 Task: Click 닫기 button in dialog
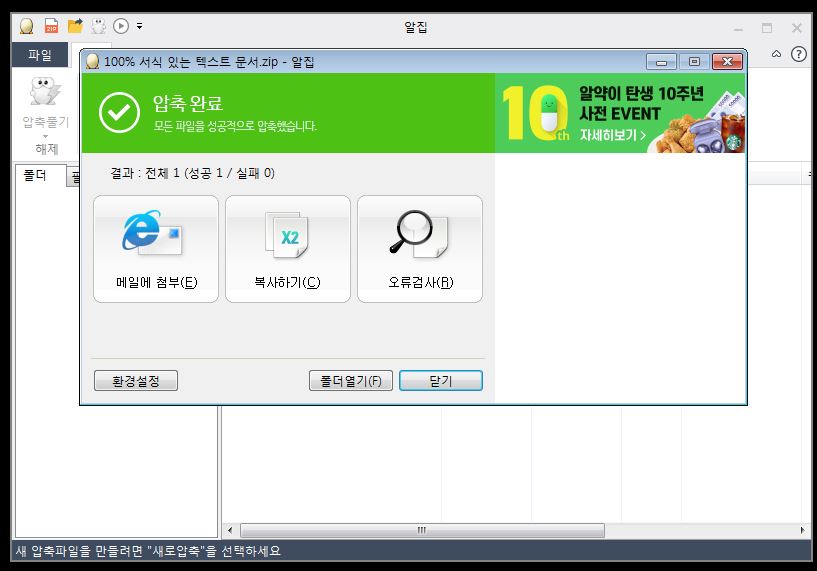pos(441,380)
